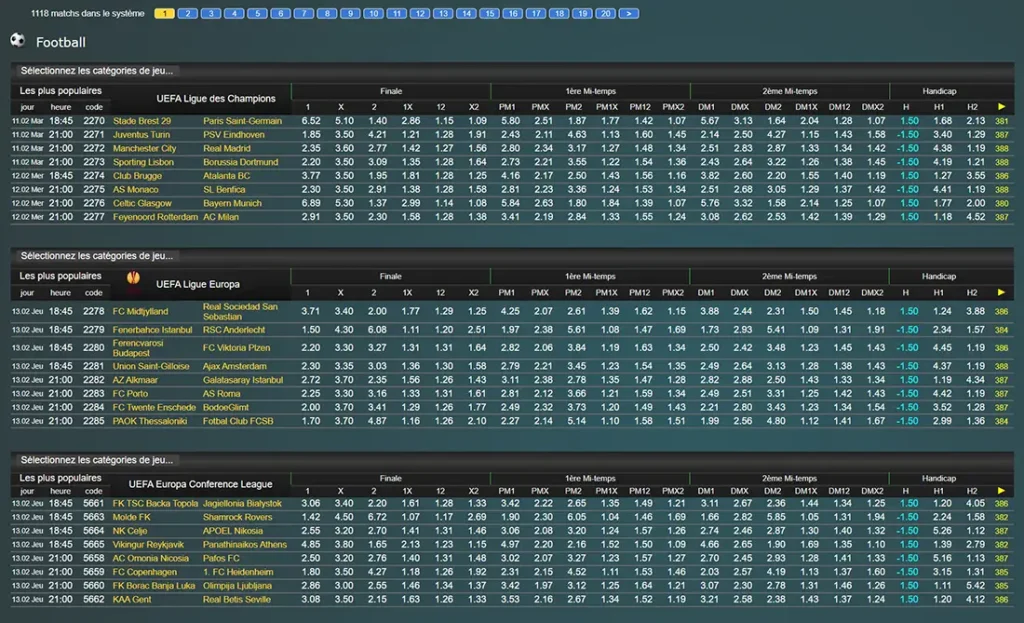The height and width of the screenshot is (623, 1024).
Task: Go to next page with the > button
Action: (x=629, y=14)
